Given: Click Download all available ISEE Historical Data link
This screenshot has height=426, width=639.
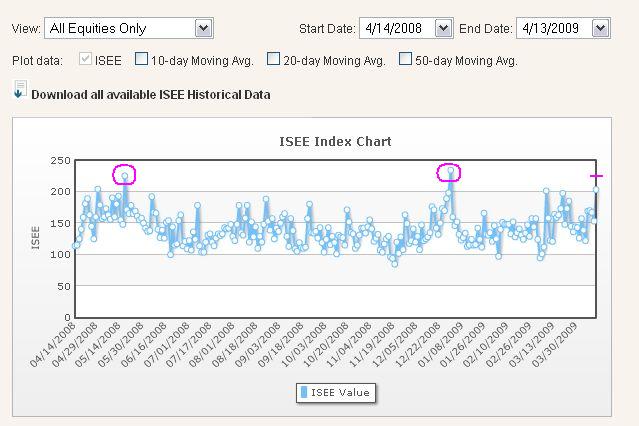Looking at the screenshot, I should [x=150, y=95].
